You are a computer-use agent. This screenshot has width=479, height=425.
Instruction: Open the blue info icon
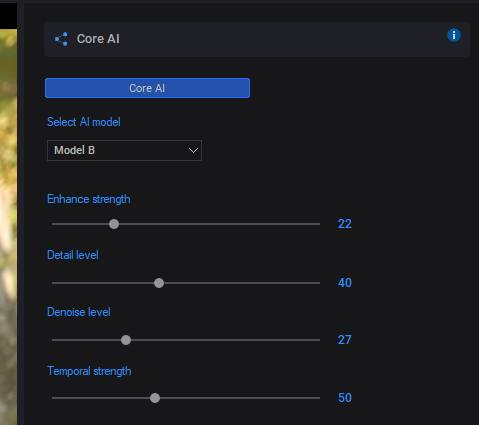pos(454,35)
